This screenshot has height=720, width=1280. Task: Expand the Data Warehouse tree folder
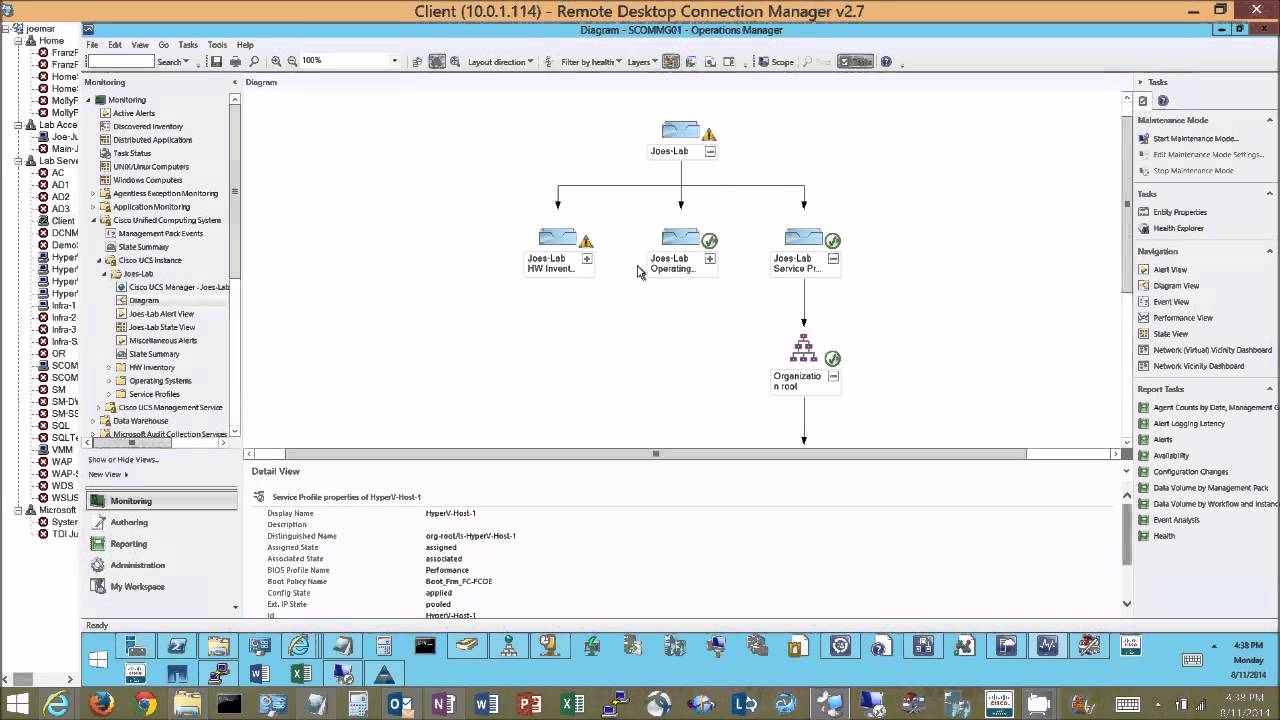pyautogui.click(x=94, y=421)
